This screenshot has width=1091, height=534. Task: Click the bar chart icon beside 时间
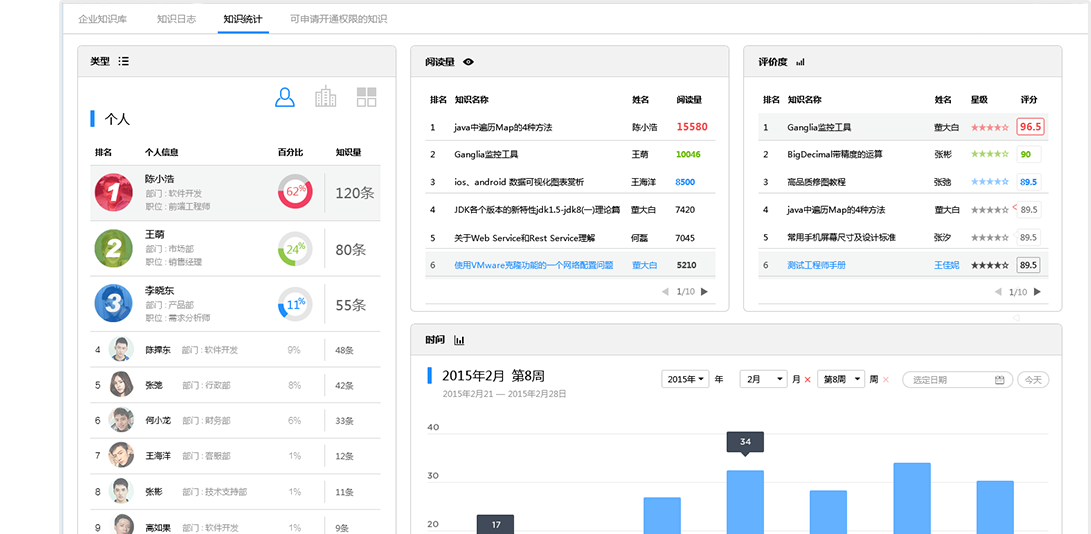tap(459, 340)
